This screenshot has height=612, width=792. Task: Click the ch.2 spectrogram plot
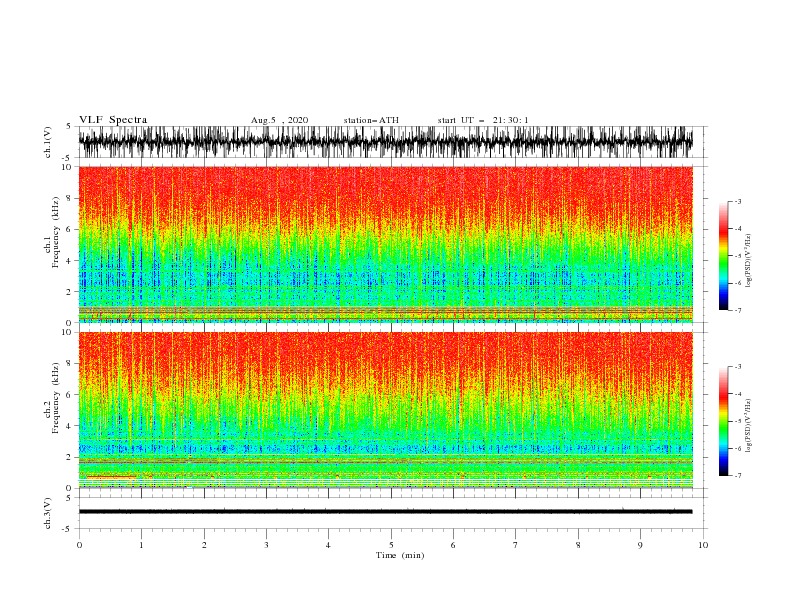pyautogui.click(x=385, y=410)
